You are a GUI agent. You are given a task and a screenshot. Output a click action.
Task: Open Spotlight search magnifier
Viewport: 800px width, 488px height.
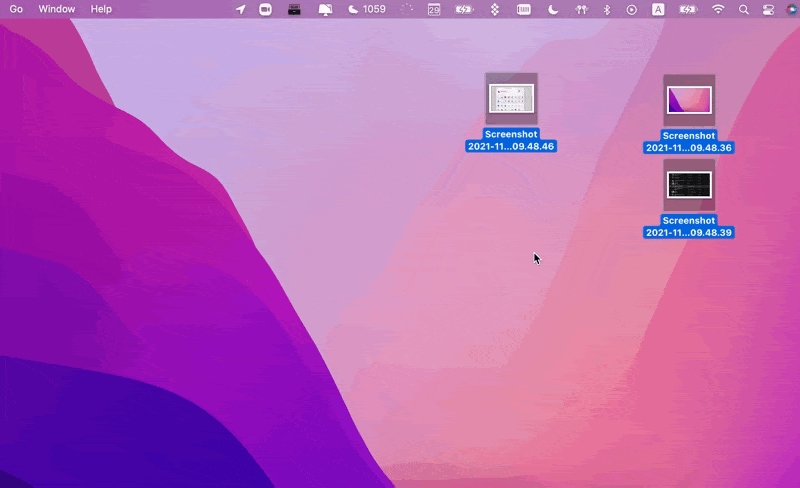[x=744, y=9]
